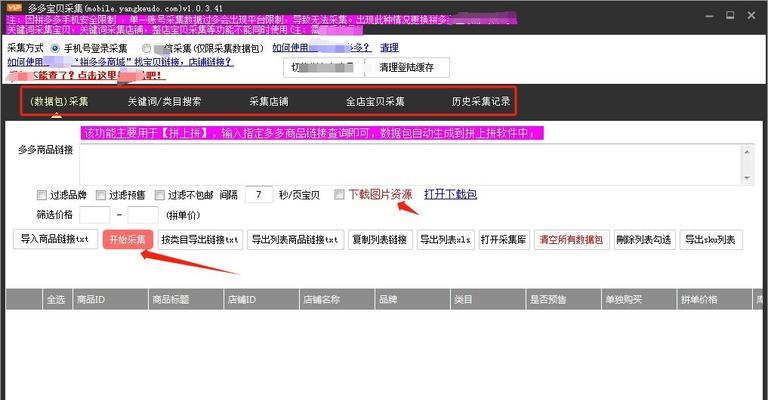Click the 品牌 column header
The height and width of the screenshot is (400, 768).
[x=412, y=299]
